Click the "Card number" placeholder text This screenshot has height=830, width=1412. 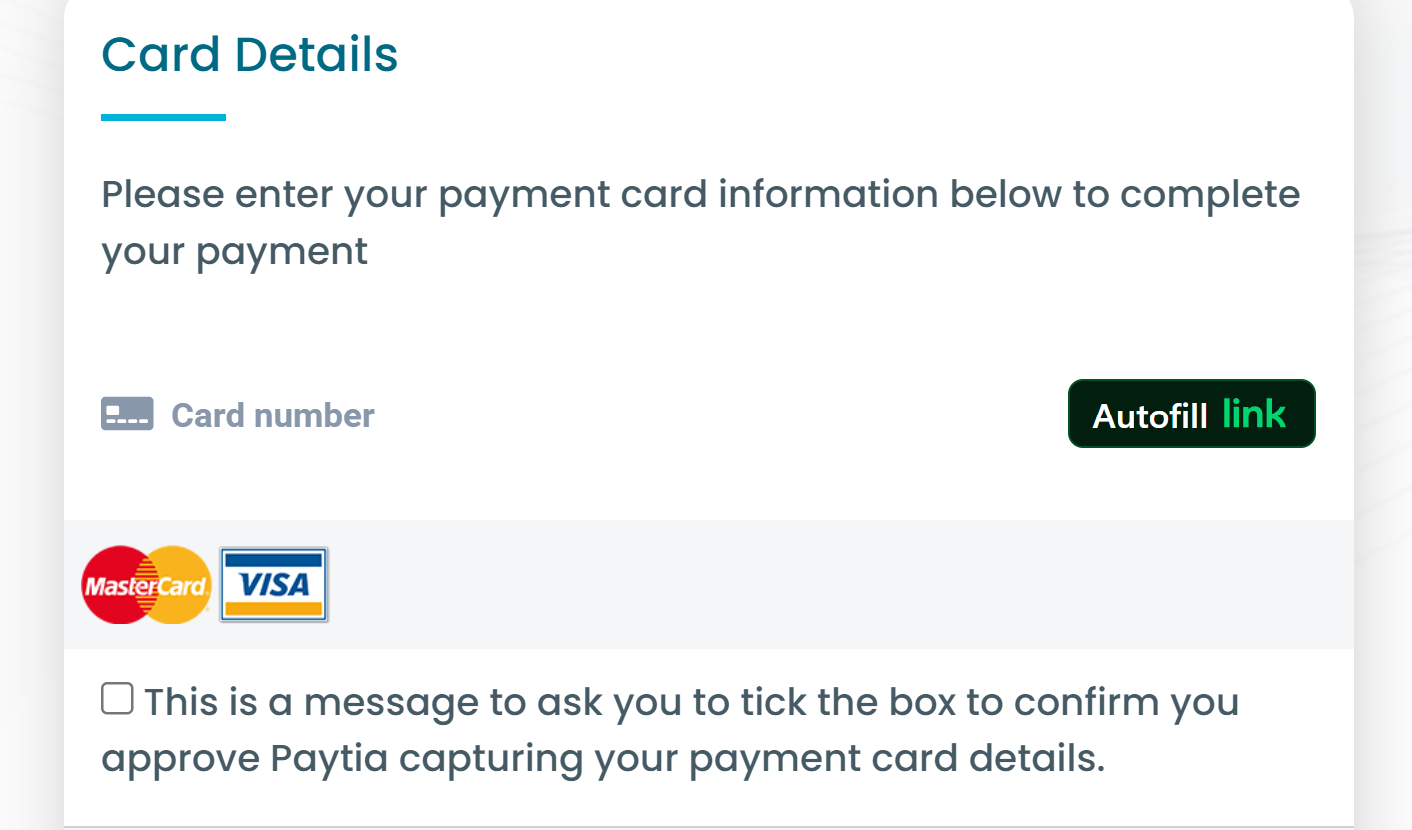click(x=273, y=415)
